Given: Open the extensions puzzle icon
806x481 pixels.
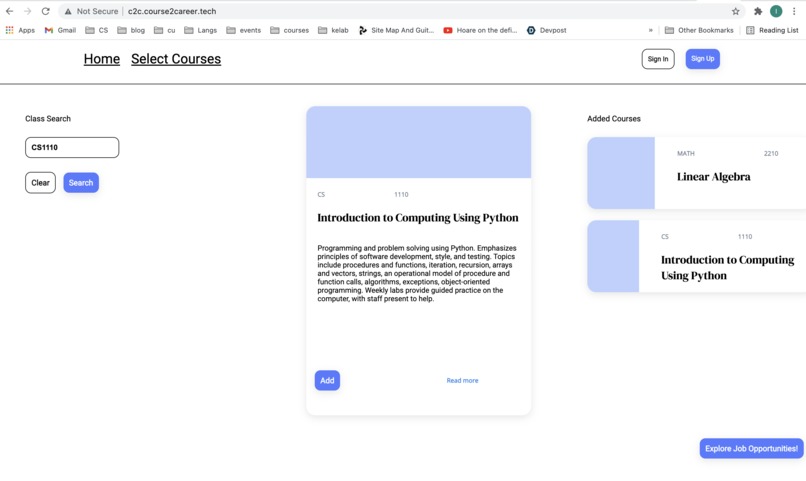Looking at the screenshot, I should [758, 11].
